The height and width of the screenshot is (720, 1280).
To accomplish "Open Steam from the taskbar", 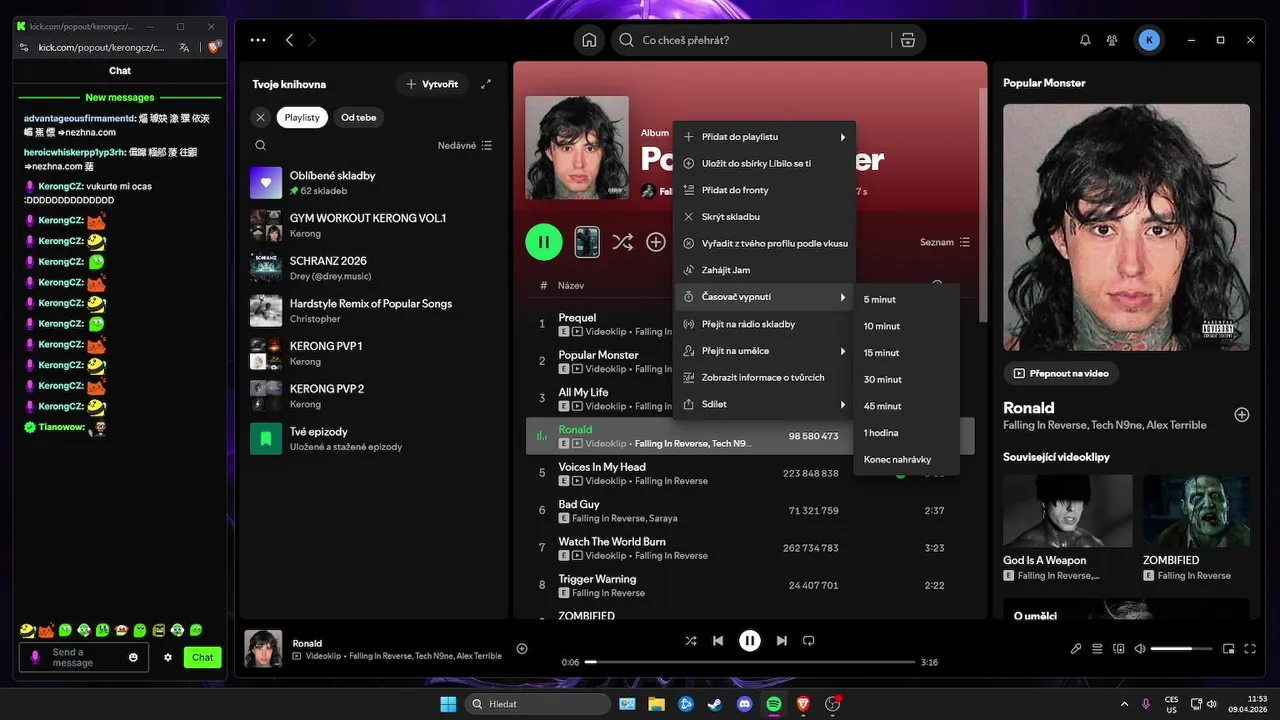I will pyautogui.click(x=715, y=704).
